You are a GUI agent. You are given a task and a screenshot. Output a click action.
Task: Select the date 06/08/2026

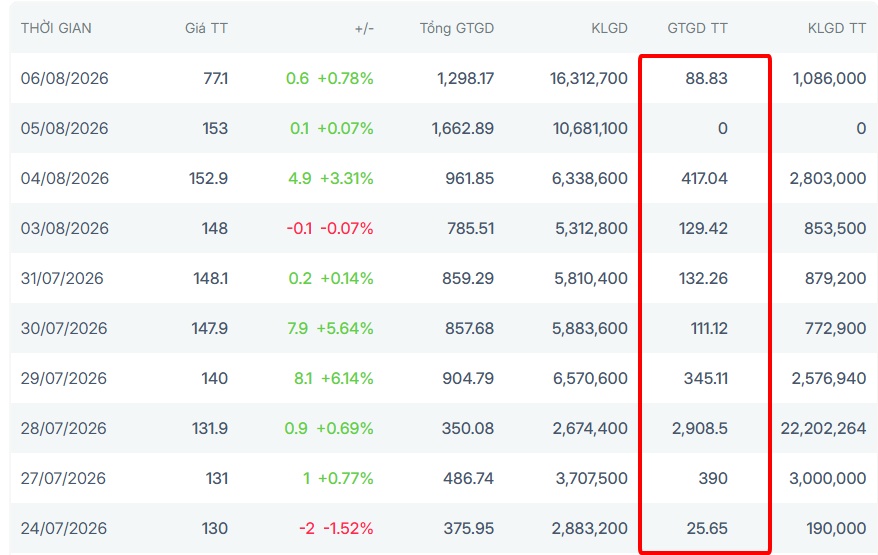(64, 78)
